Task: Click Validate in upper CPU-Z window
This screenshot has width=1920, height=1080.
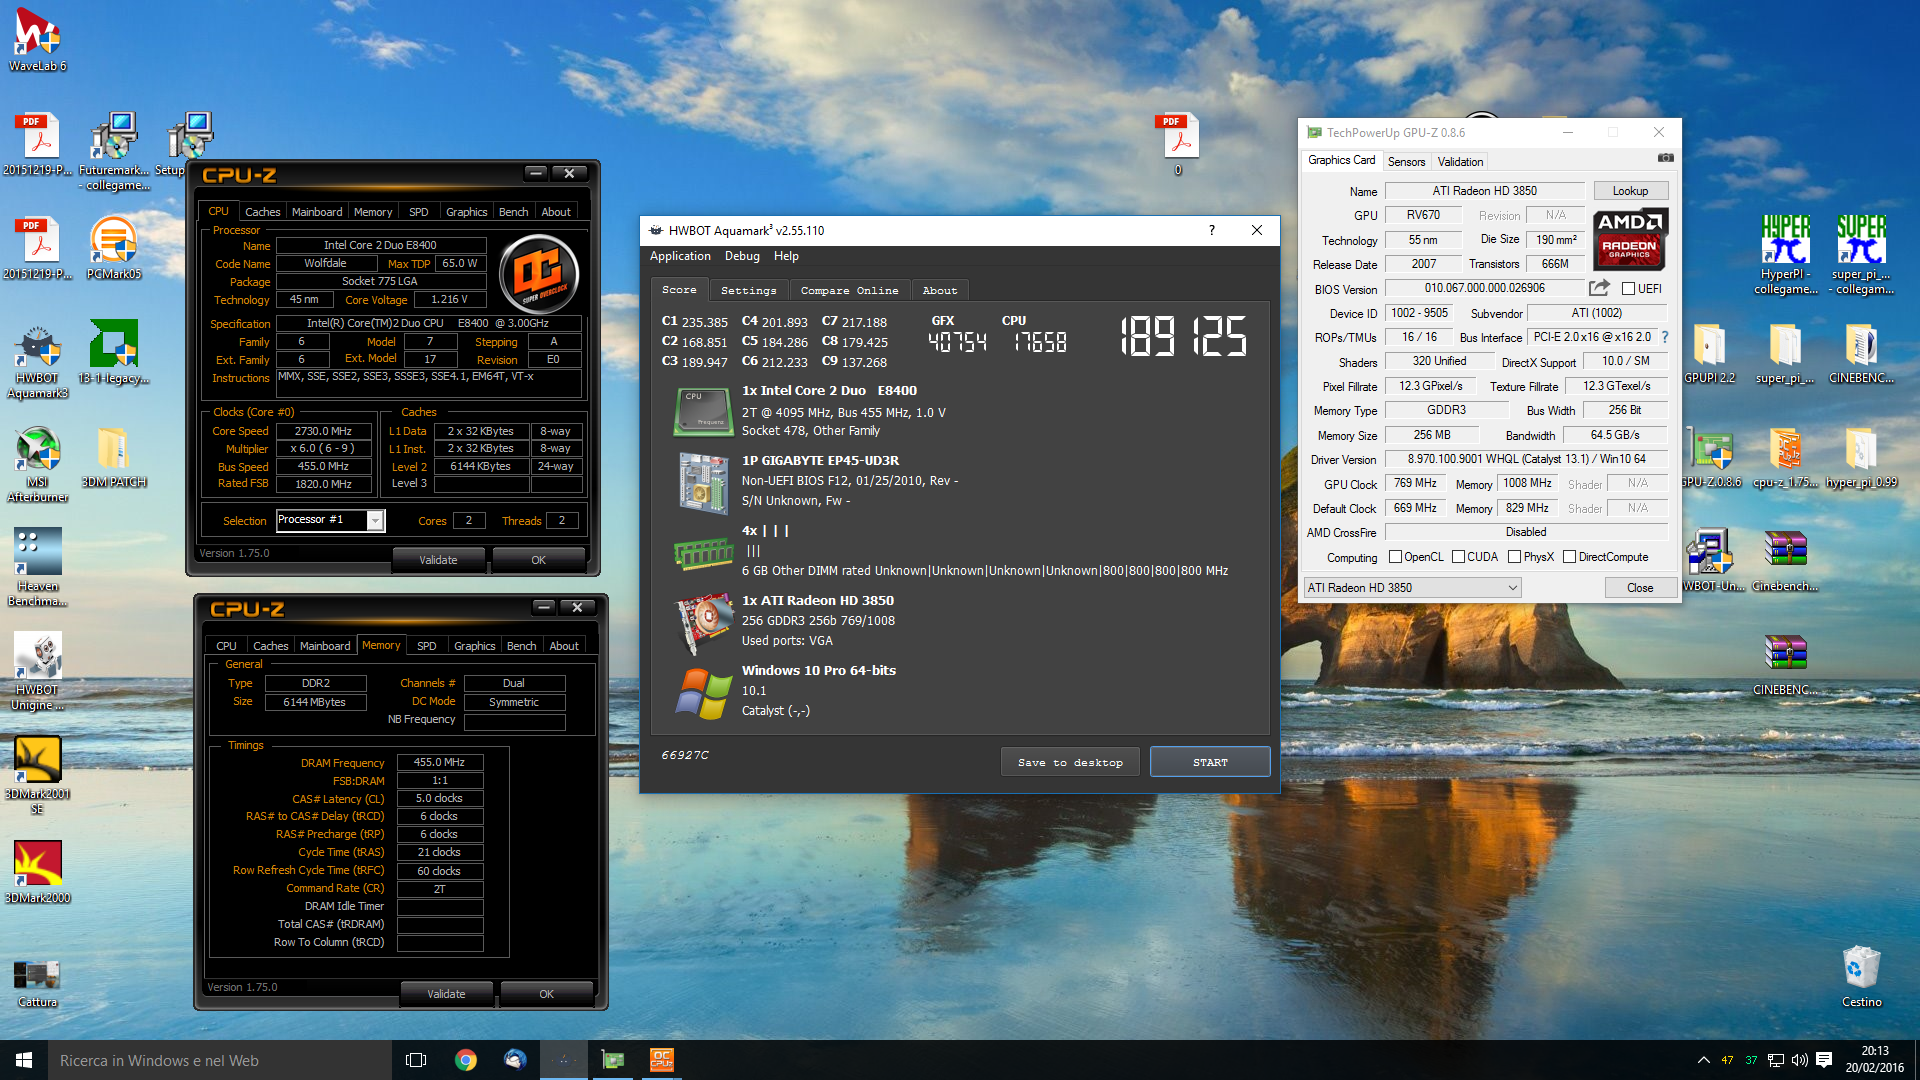Action: click(x=438, y=560)
